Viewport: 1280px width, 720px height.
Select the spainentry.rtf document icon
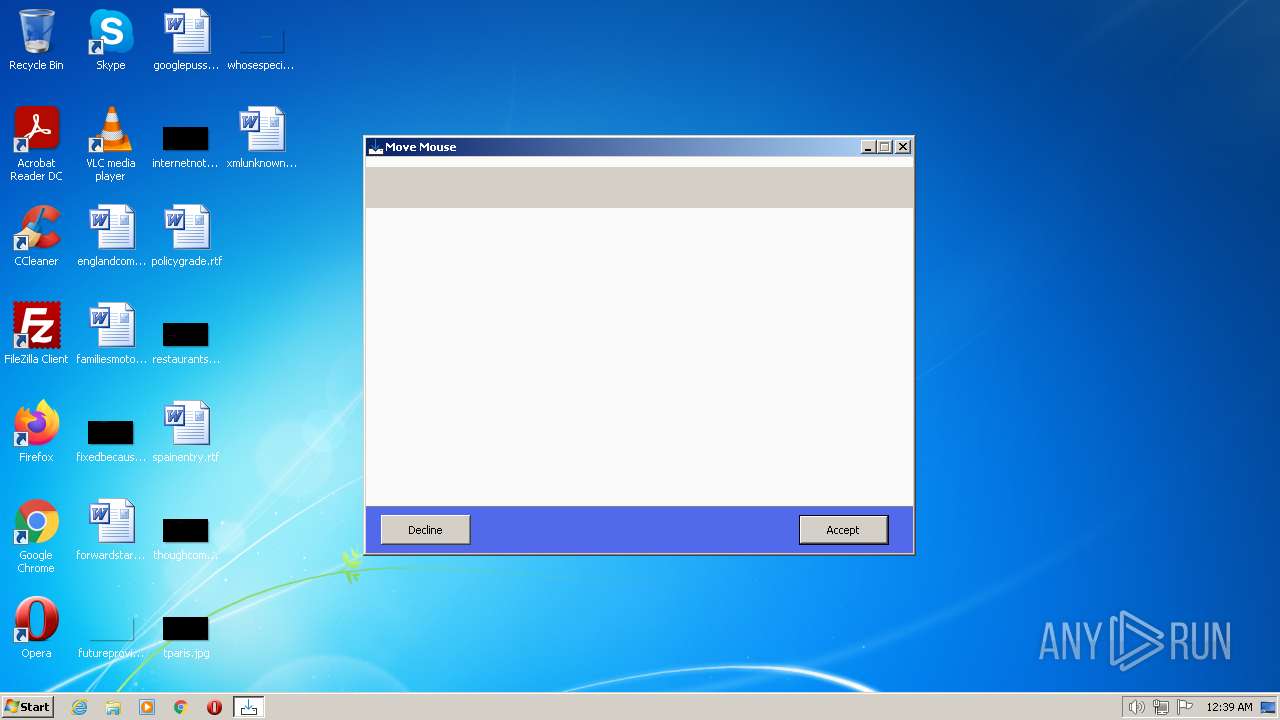click(186, 432)
